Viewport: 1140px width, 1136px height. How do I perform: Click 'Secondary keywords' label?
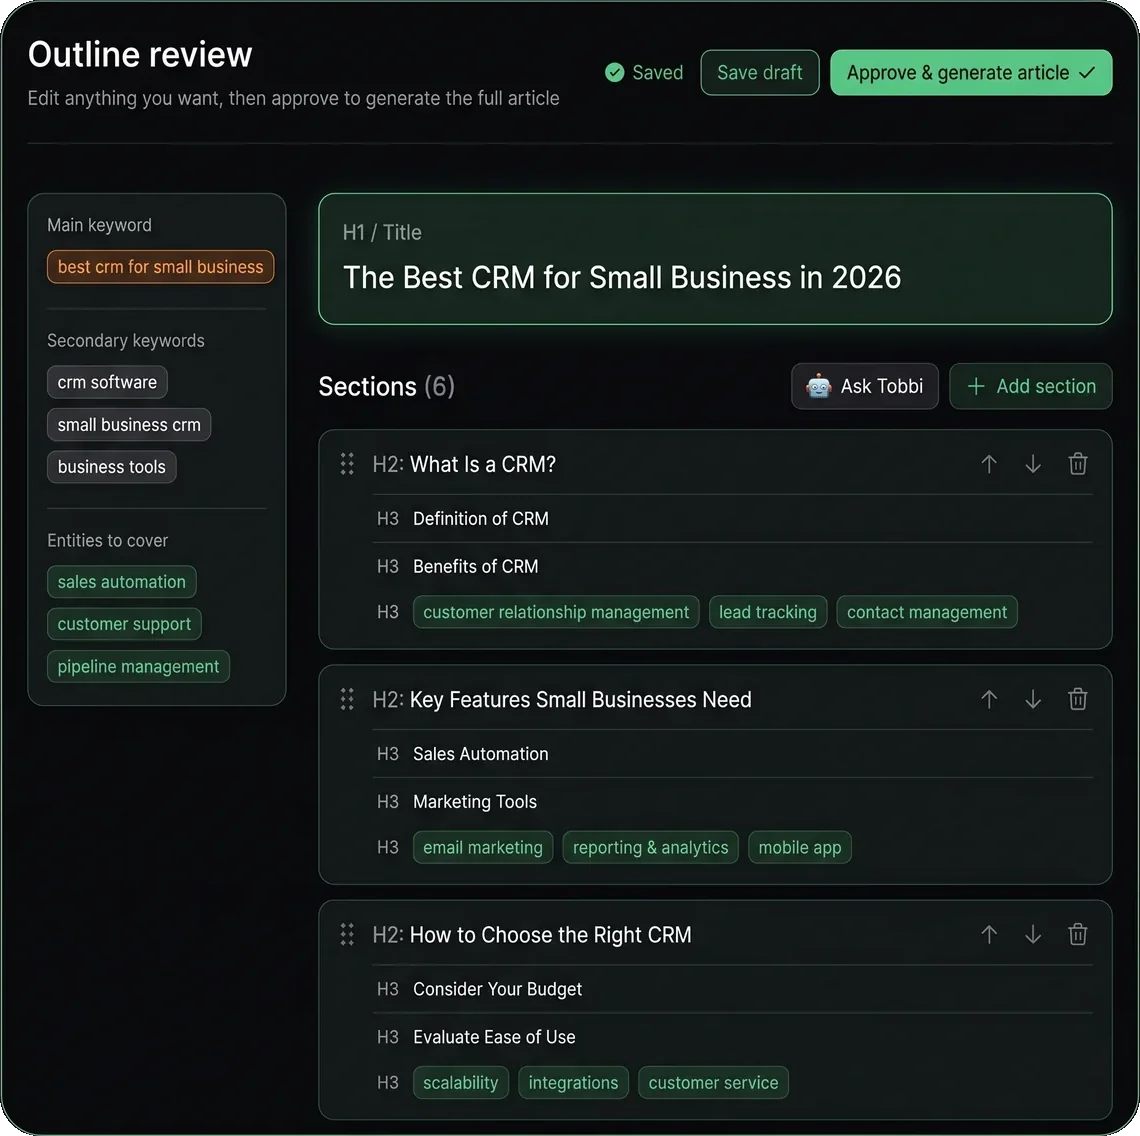click(x=126, y=340)
